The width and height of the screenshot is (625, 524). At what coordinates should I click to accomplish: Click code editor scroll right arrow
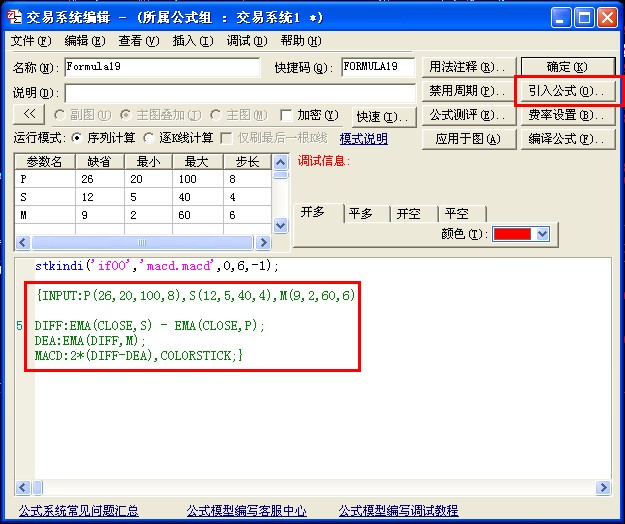pos(603,487)
